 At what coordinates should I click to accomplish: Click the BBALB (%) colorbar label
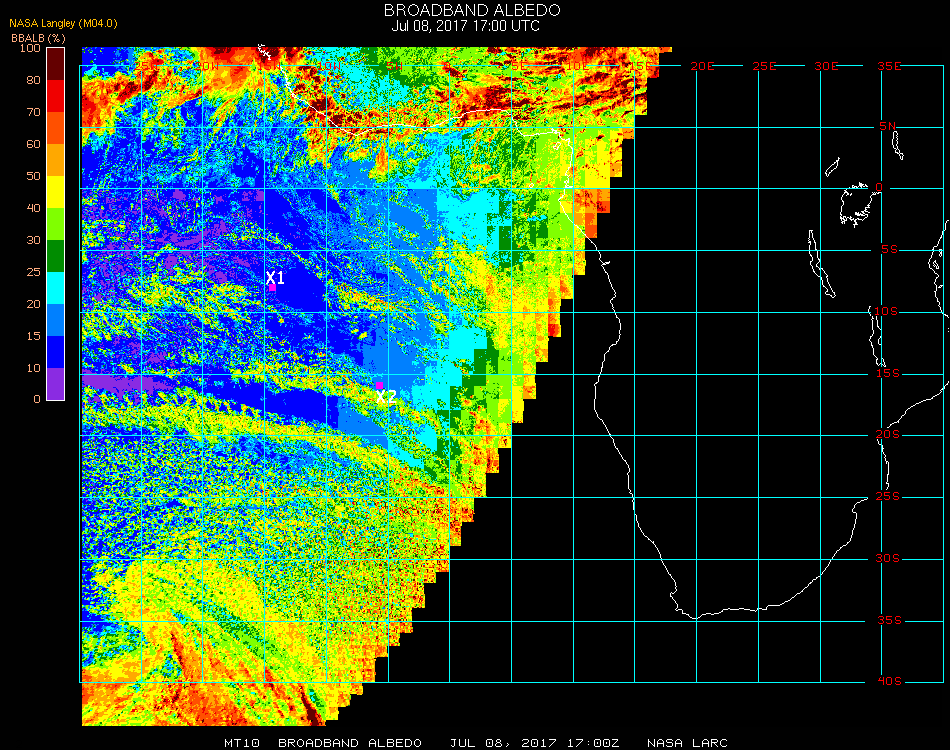(39, 37)
